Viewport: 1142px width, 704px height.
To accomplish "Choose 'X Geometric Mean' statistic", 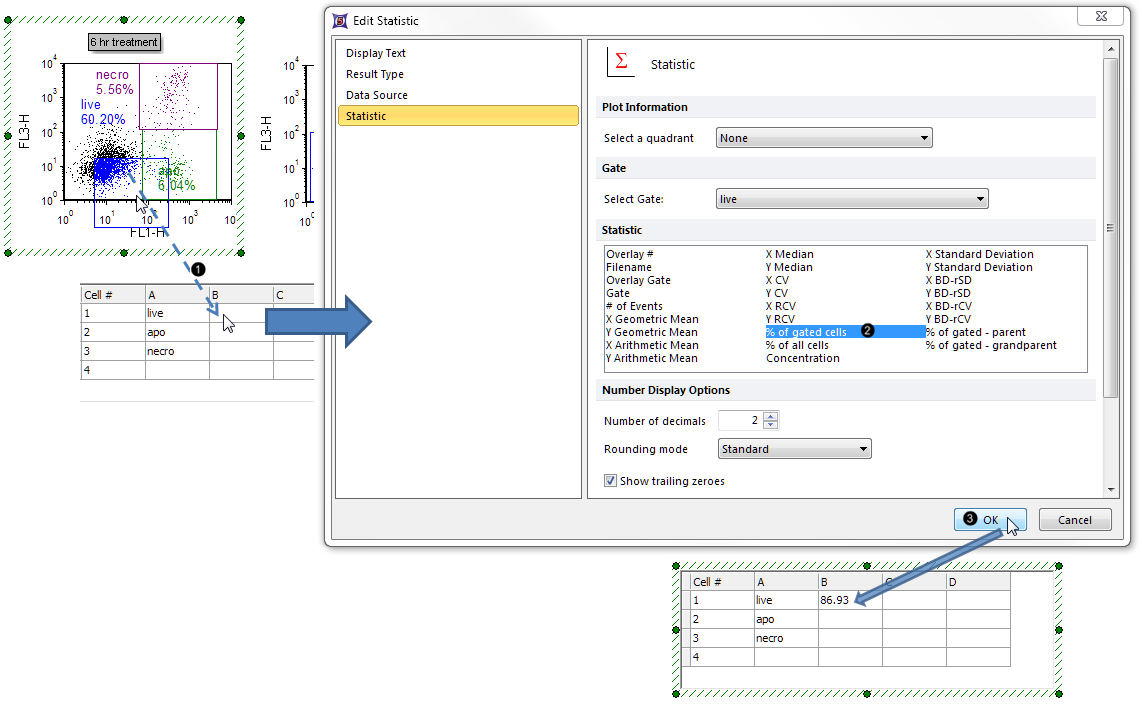I will coord(652,319).
